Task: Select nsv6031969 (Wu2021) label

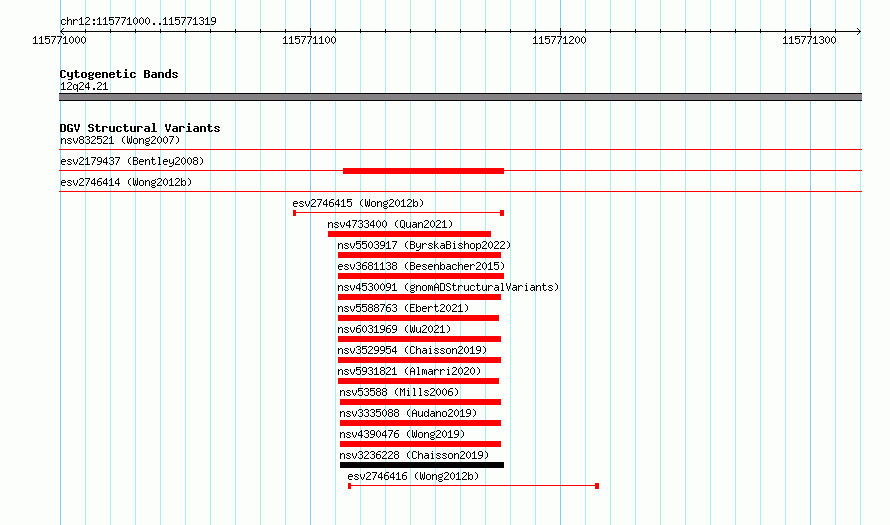Action: 394,329
